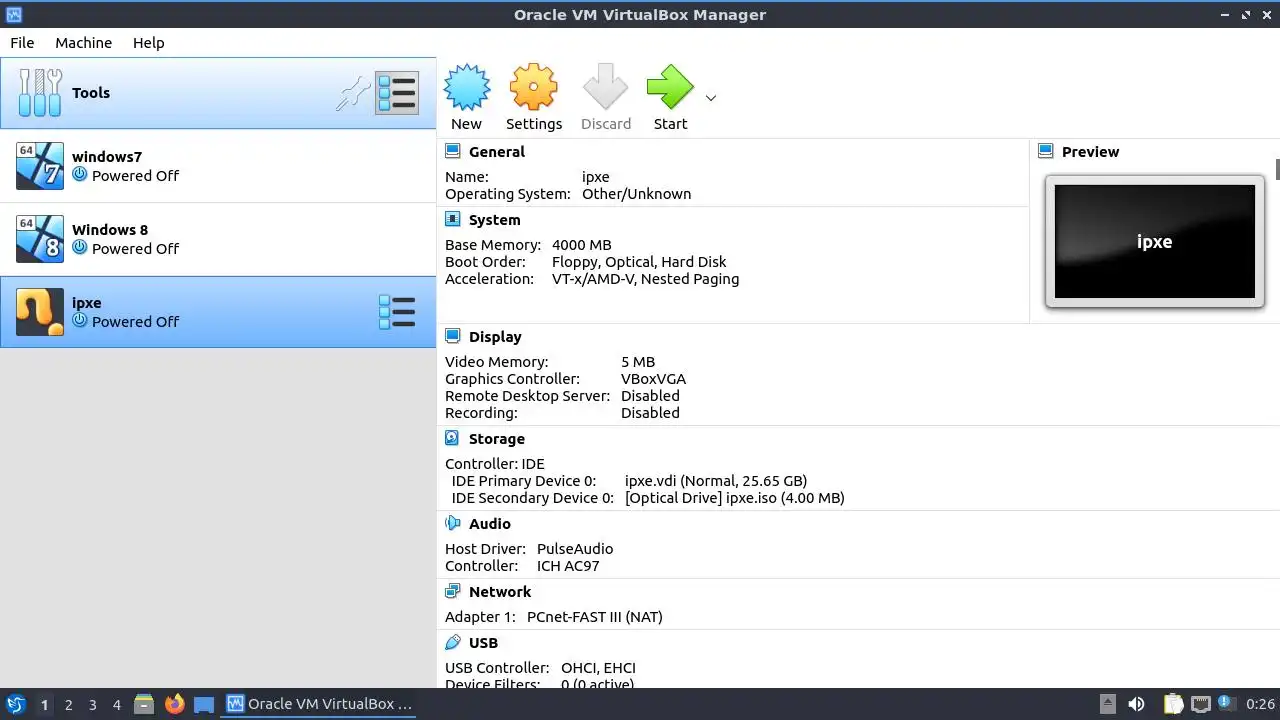Click the Network adapter icon
Viewport: 1280px width, 720px height.
(453, 591)
